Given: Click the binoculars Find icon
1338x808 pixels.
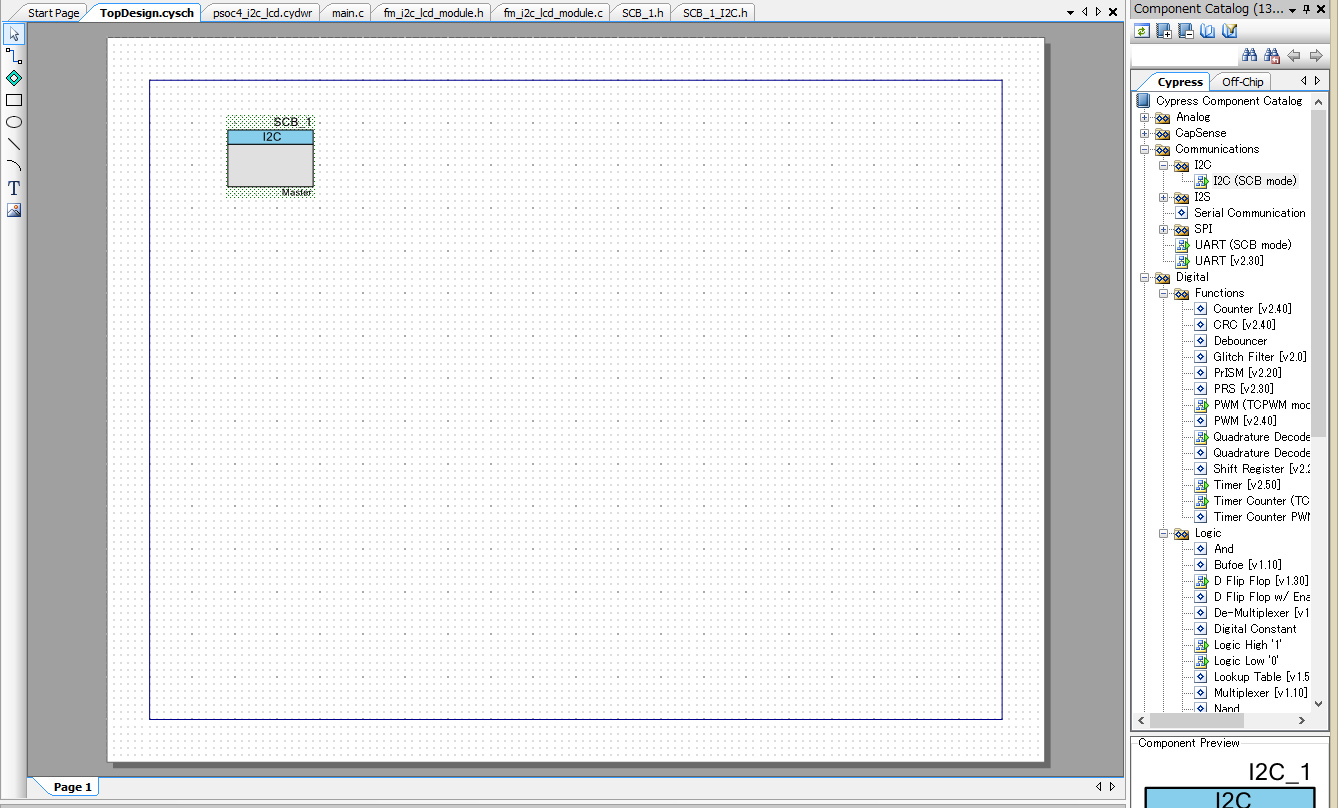Looking at the screenshot, I should [x=1249, y=56].
